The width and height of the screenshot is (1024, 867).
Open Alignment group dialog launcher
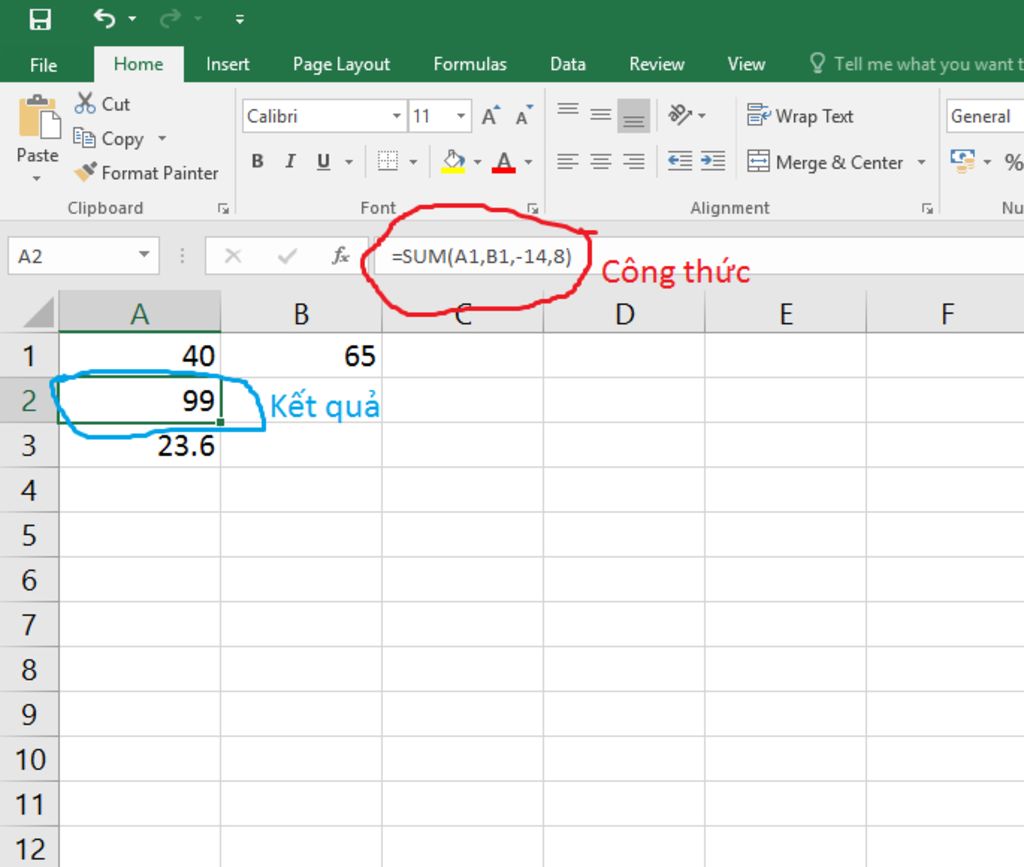pyautogui.click(x=927, y=208)
